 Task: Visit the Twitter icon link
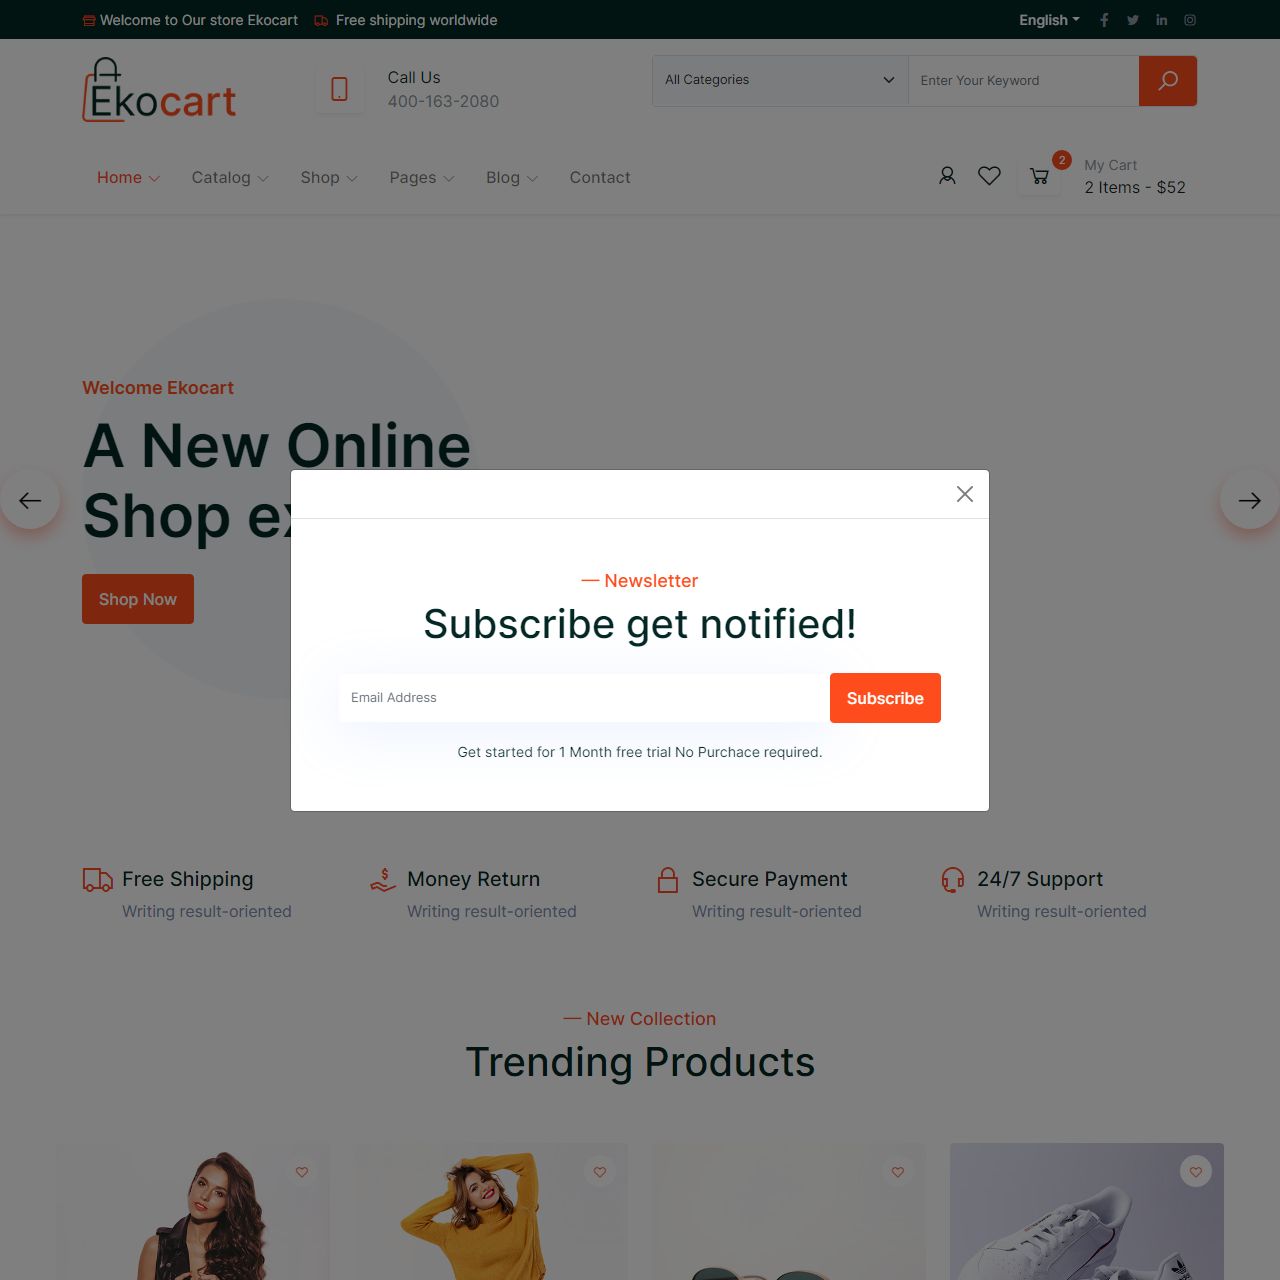pos(1133,20)
